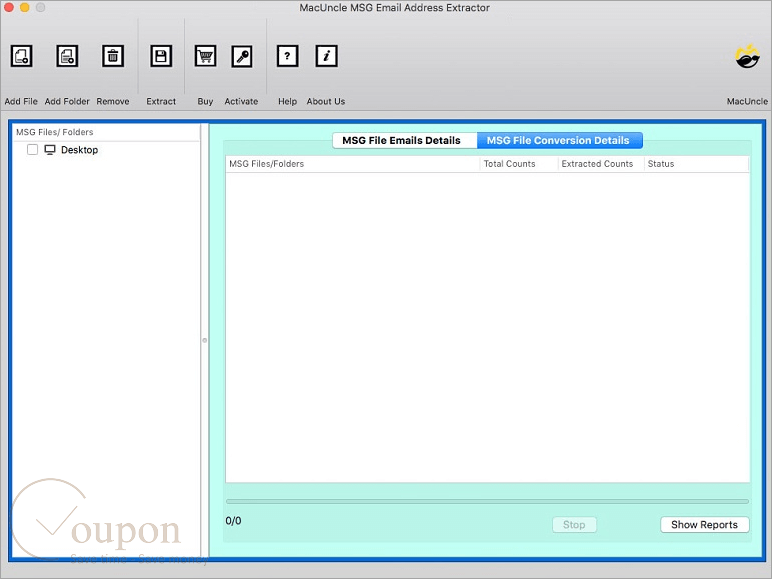Close the window with red button
The height and width of the screenshot is (579, 772).
(8, 7)
